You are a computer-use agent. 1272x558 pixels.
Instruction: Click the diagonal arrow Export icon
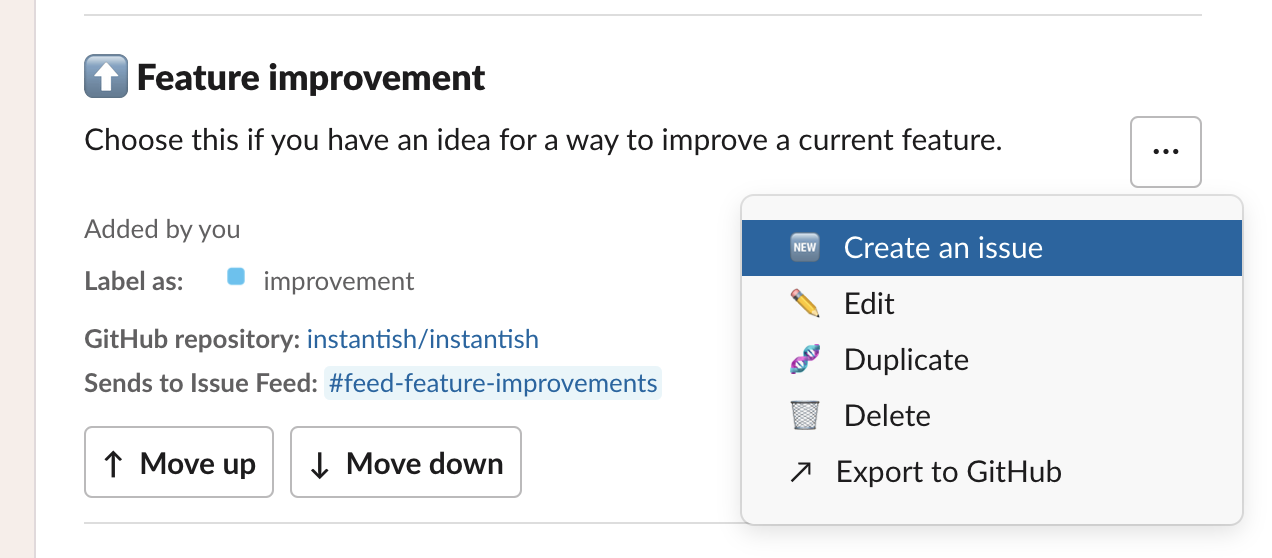(800, 472)
